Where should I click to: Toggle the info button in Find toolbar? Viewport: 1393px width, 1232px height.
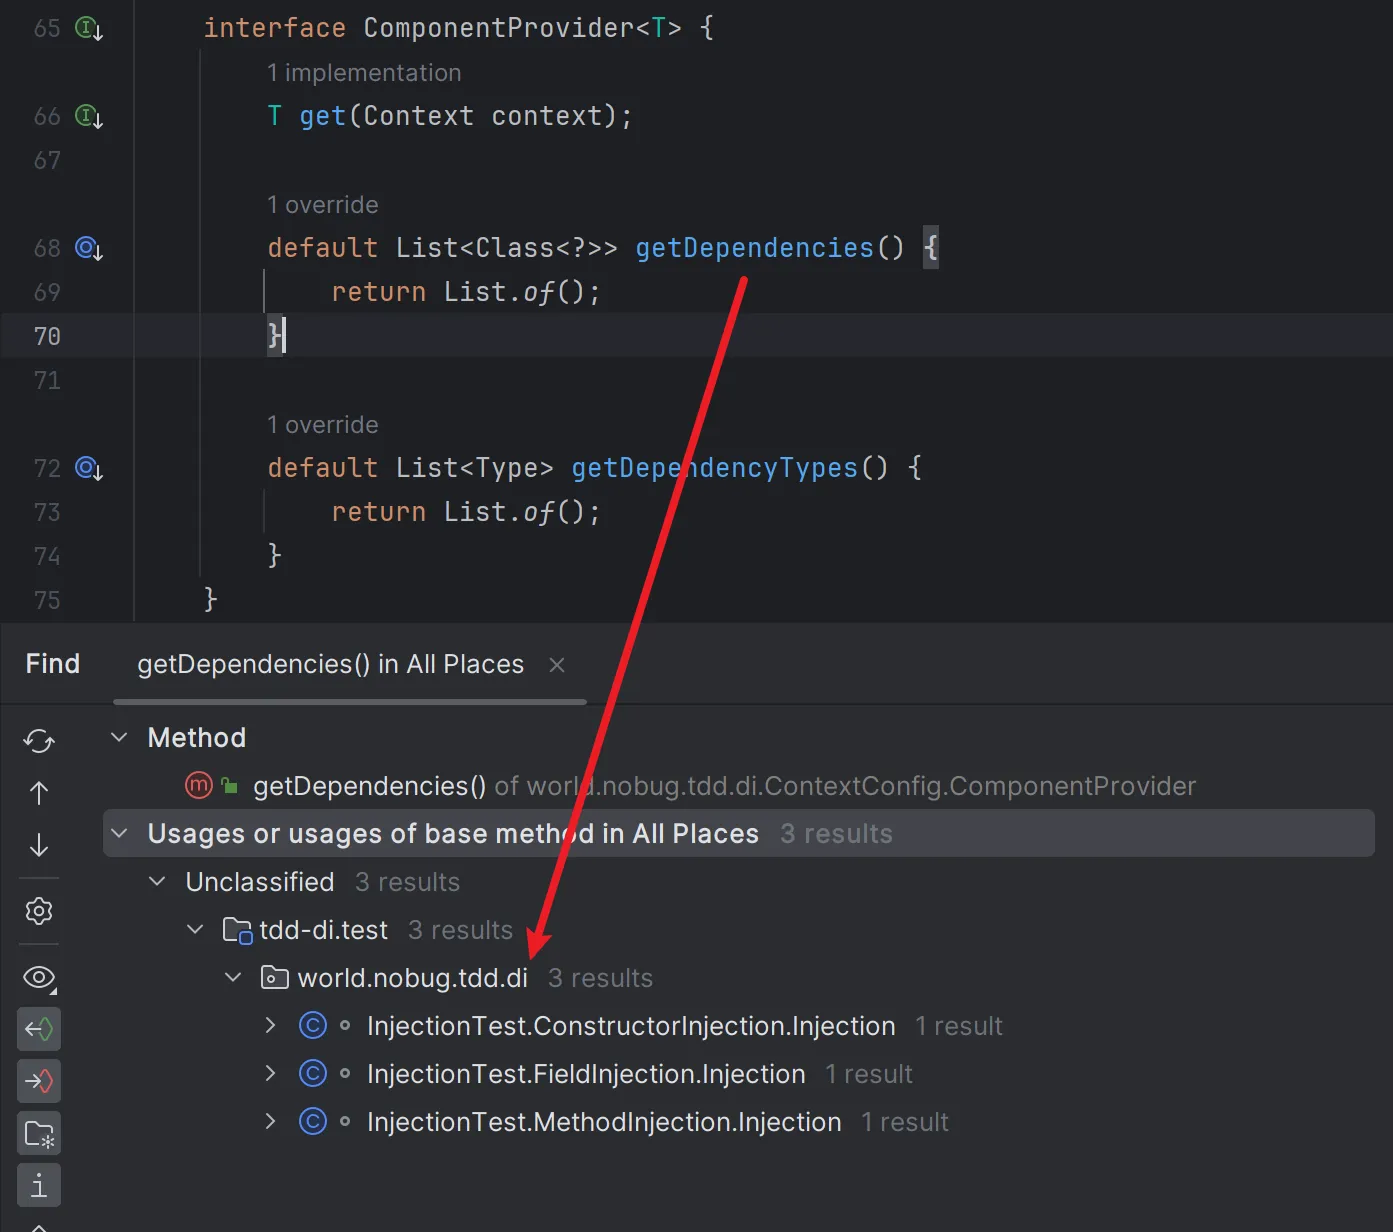coord(39,1185)
